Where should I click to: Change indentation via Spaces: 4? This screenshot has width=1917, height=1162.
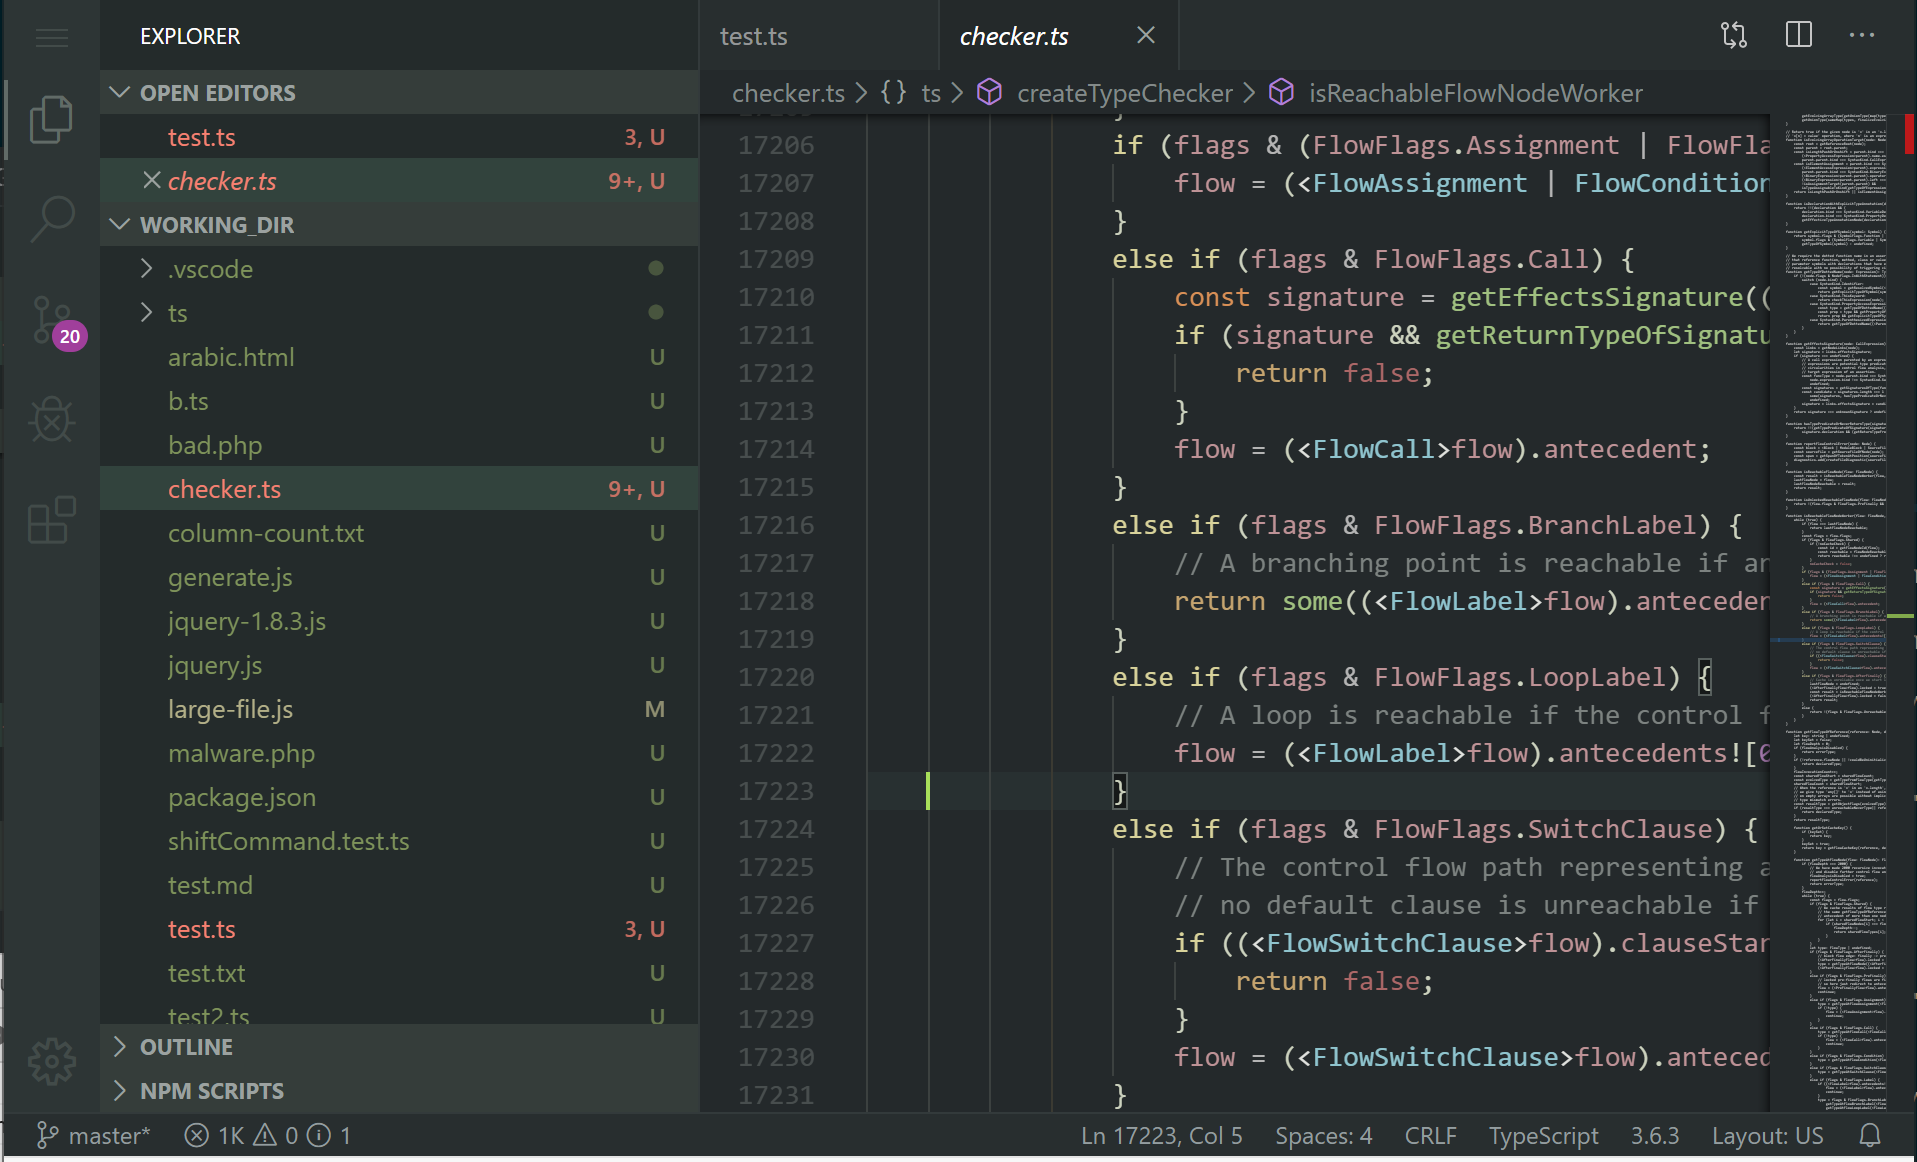[1323, 1135]
